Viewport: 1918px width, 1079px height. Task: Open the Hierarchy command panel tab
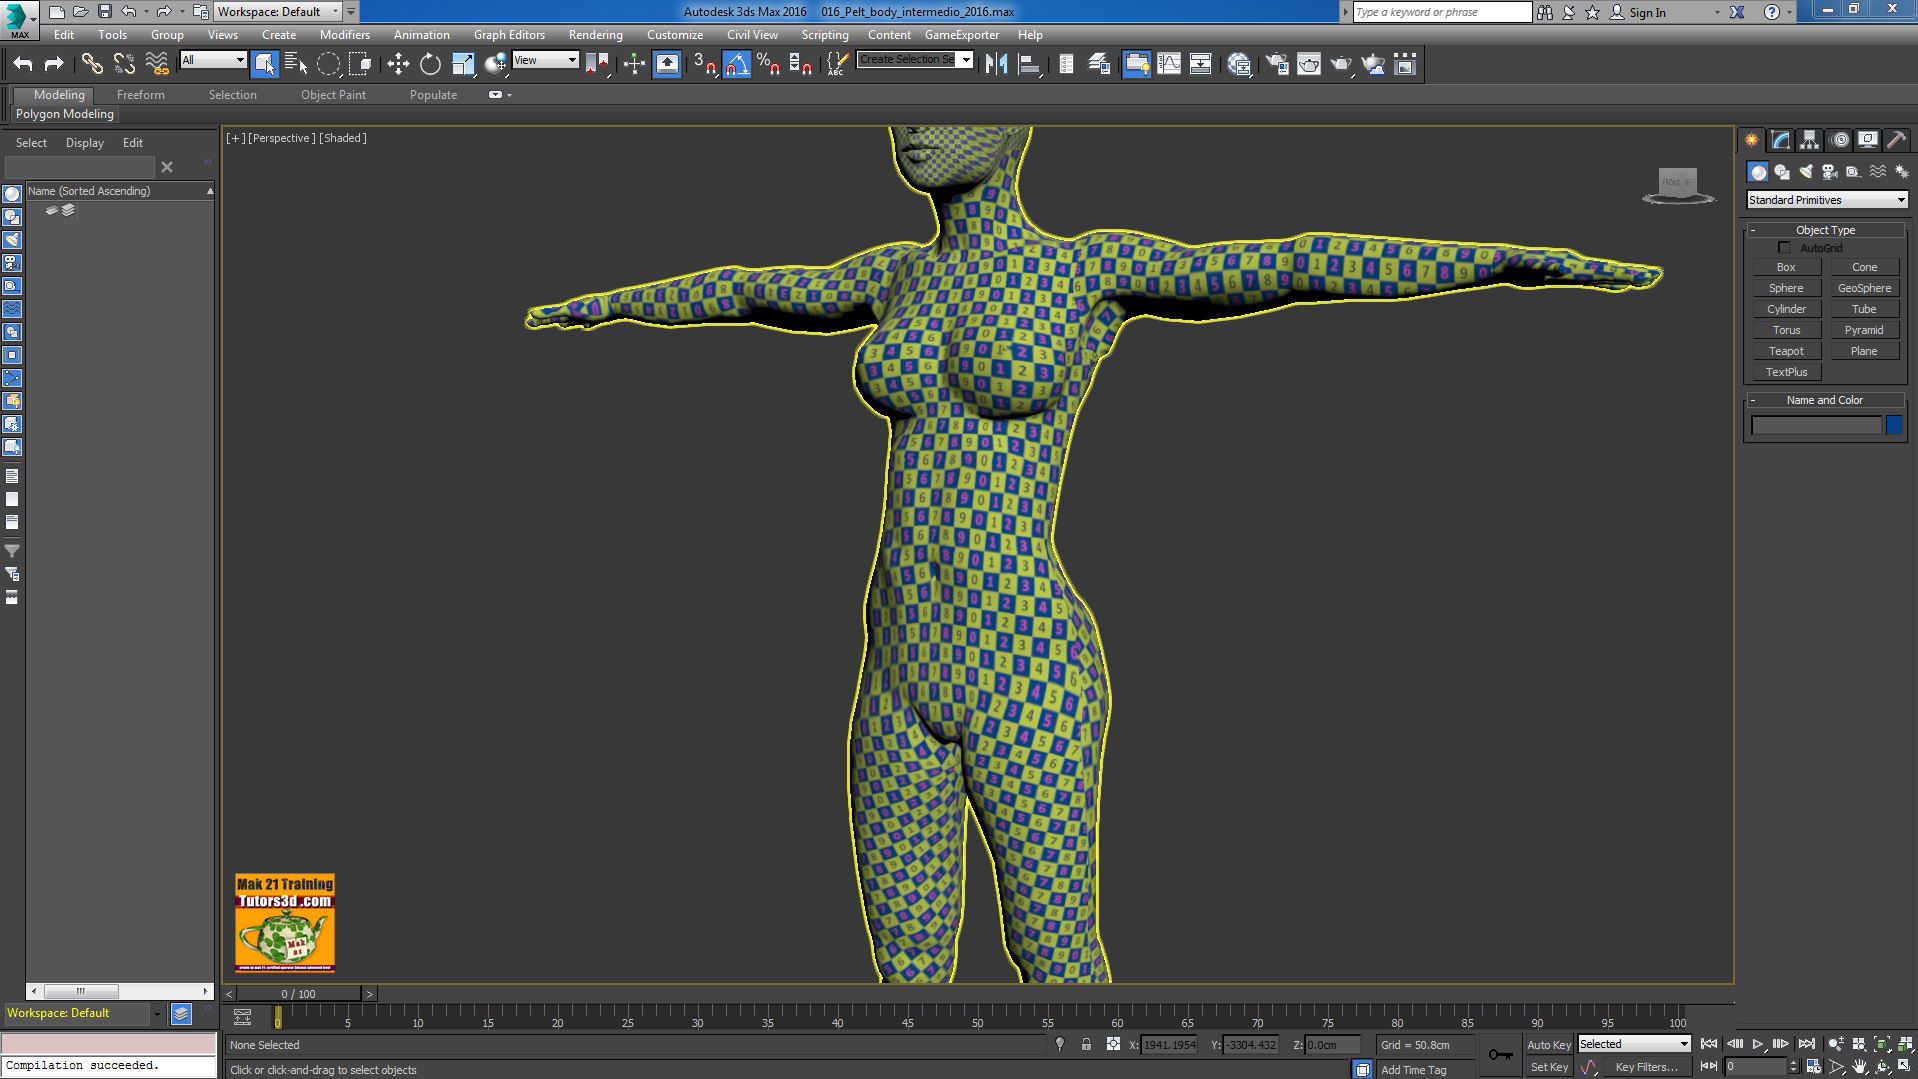[x=1809, y=140]
